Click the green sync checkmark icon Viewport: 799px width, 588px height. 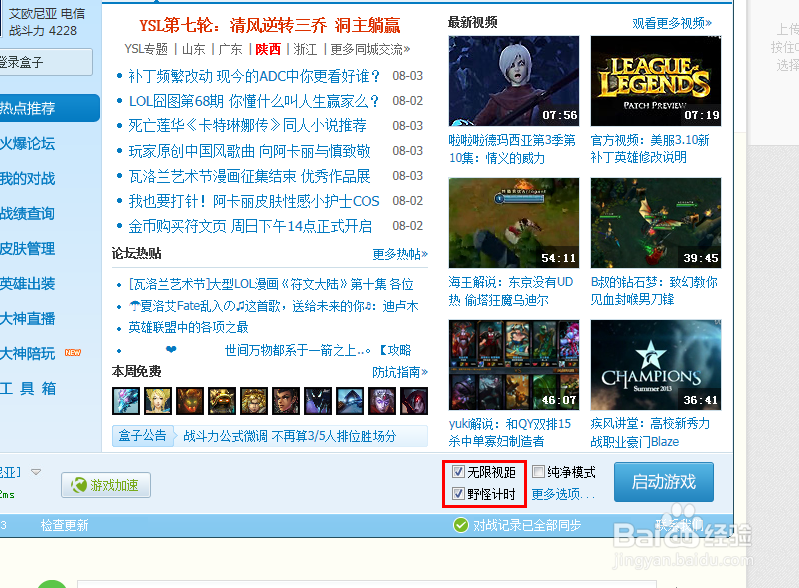[461, 525]
